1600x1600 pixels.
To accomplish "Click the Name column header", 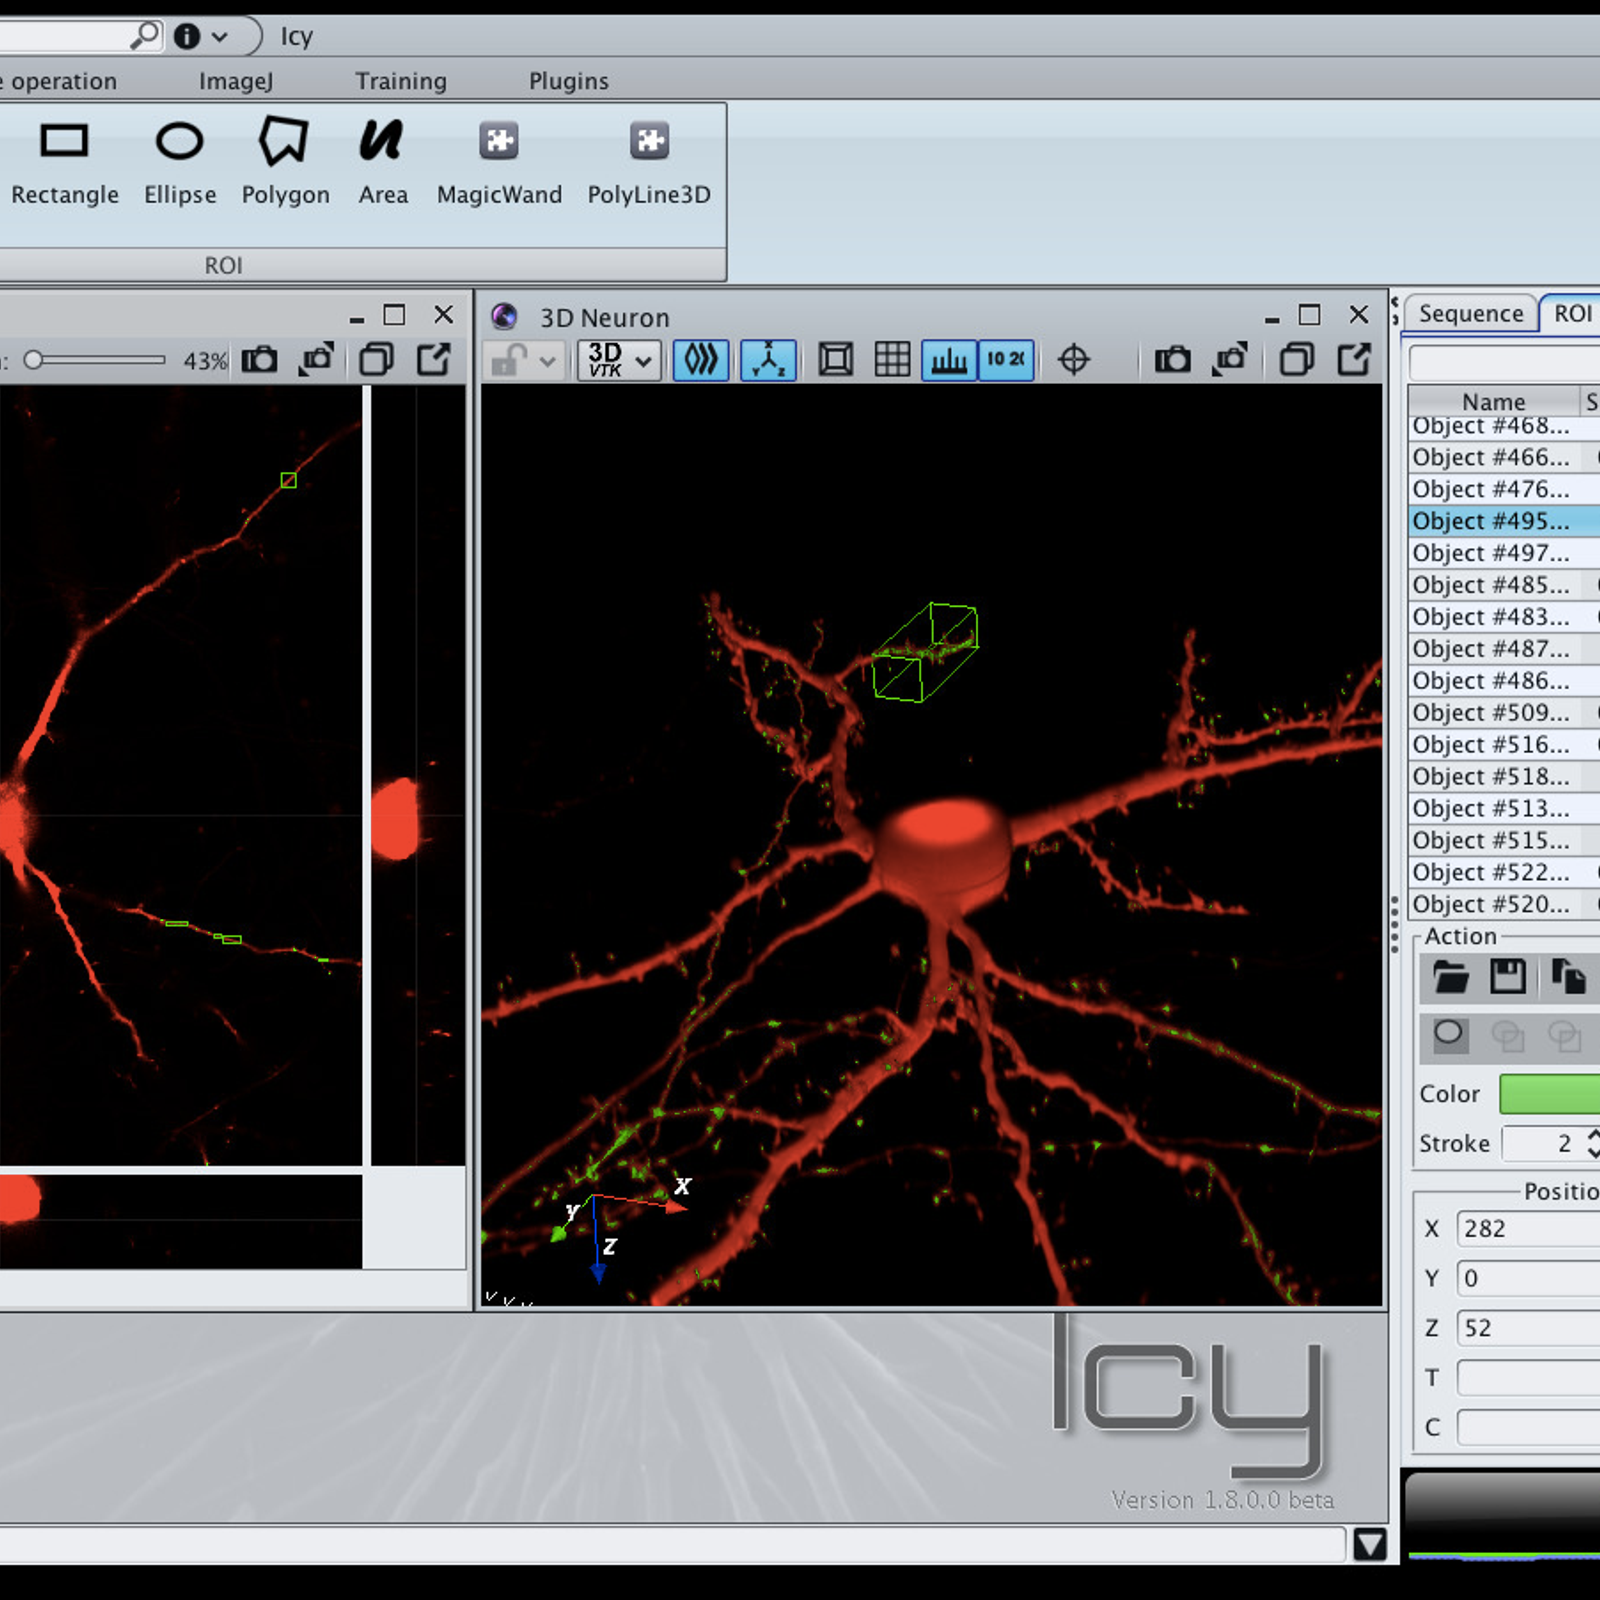I will (x=1493, y=401).
